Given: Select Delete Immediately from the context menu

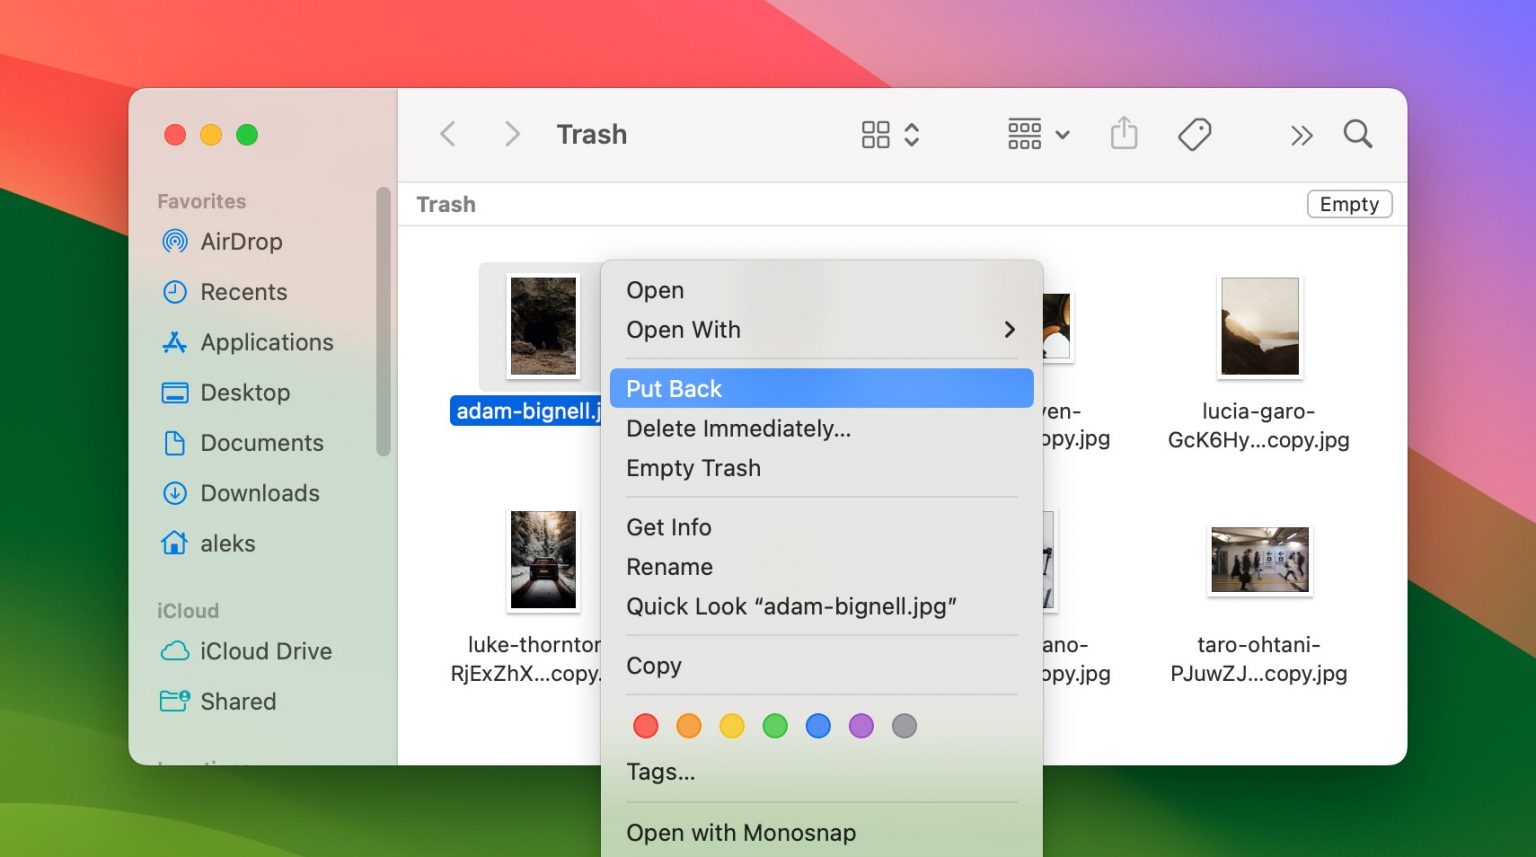Looking at the screenshot, I should click(738, 428).
